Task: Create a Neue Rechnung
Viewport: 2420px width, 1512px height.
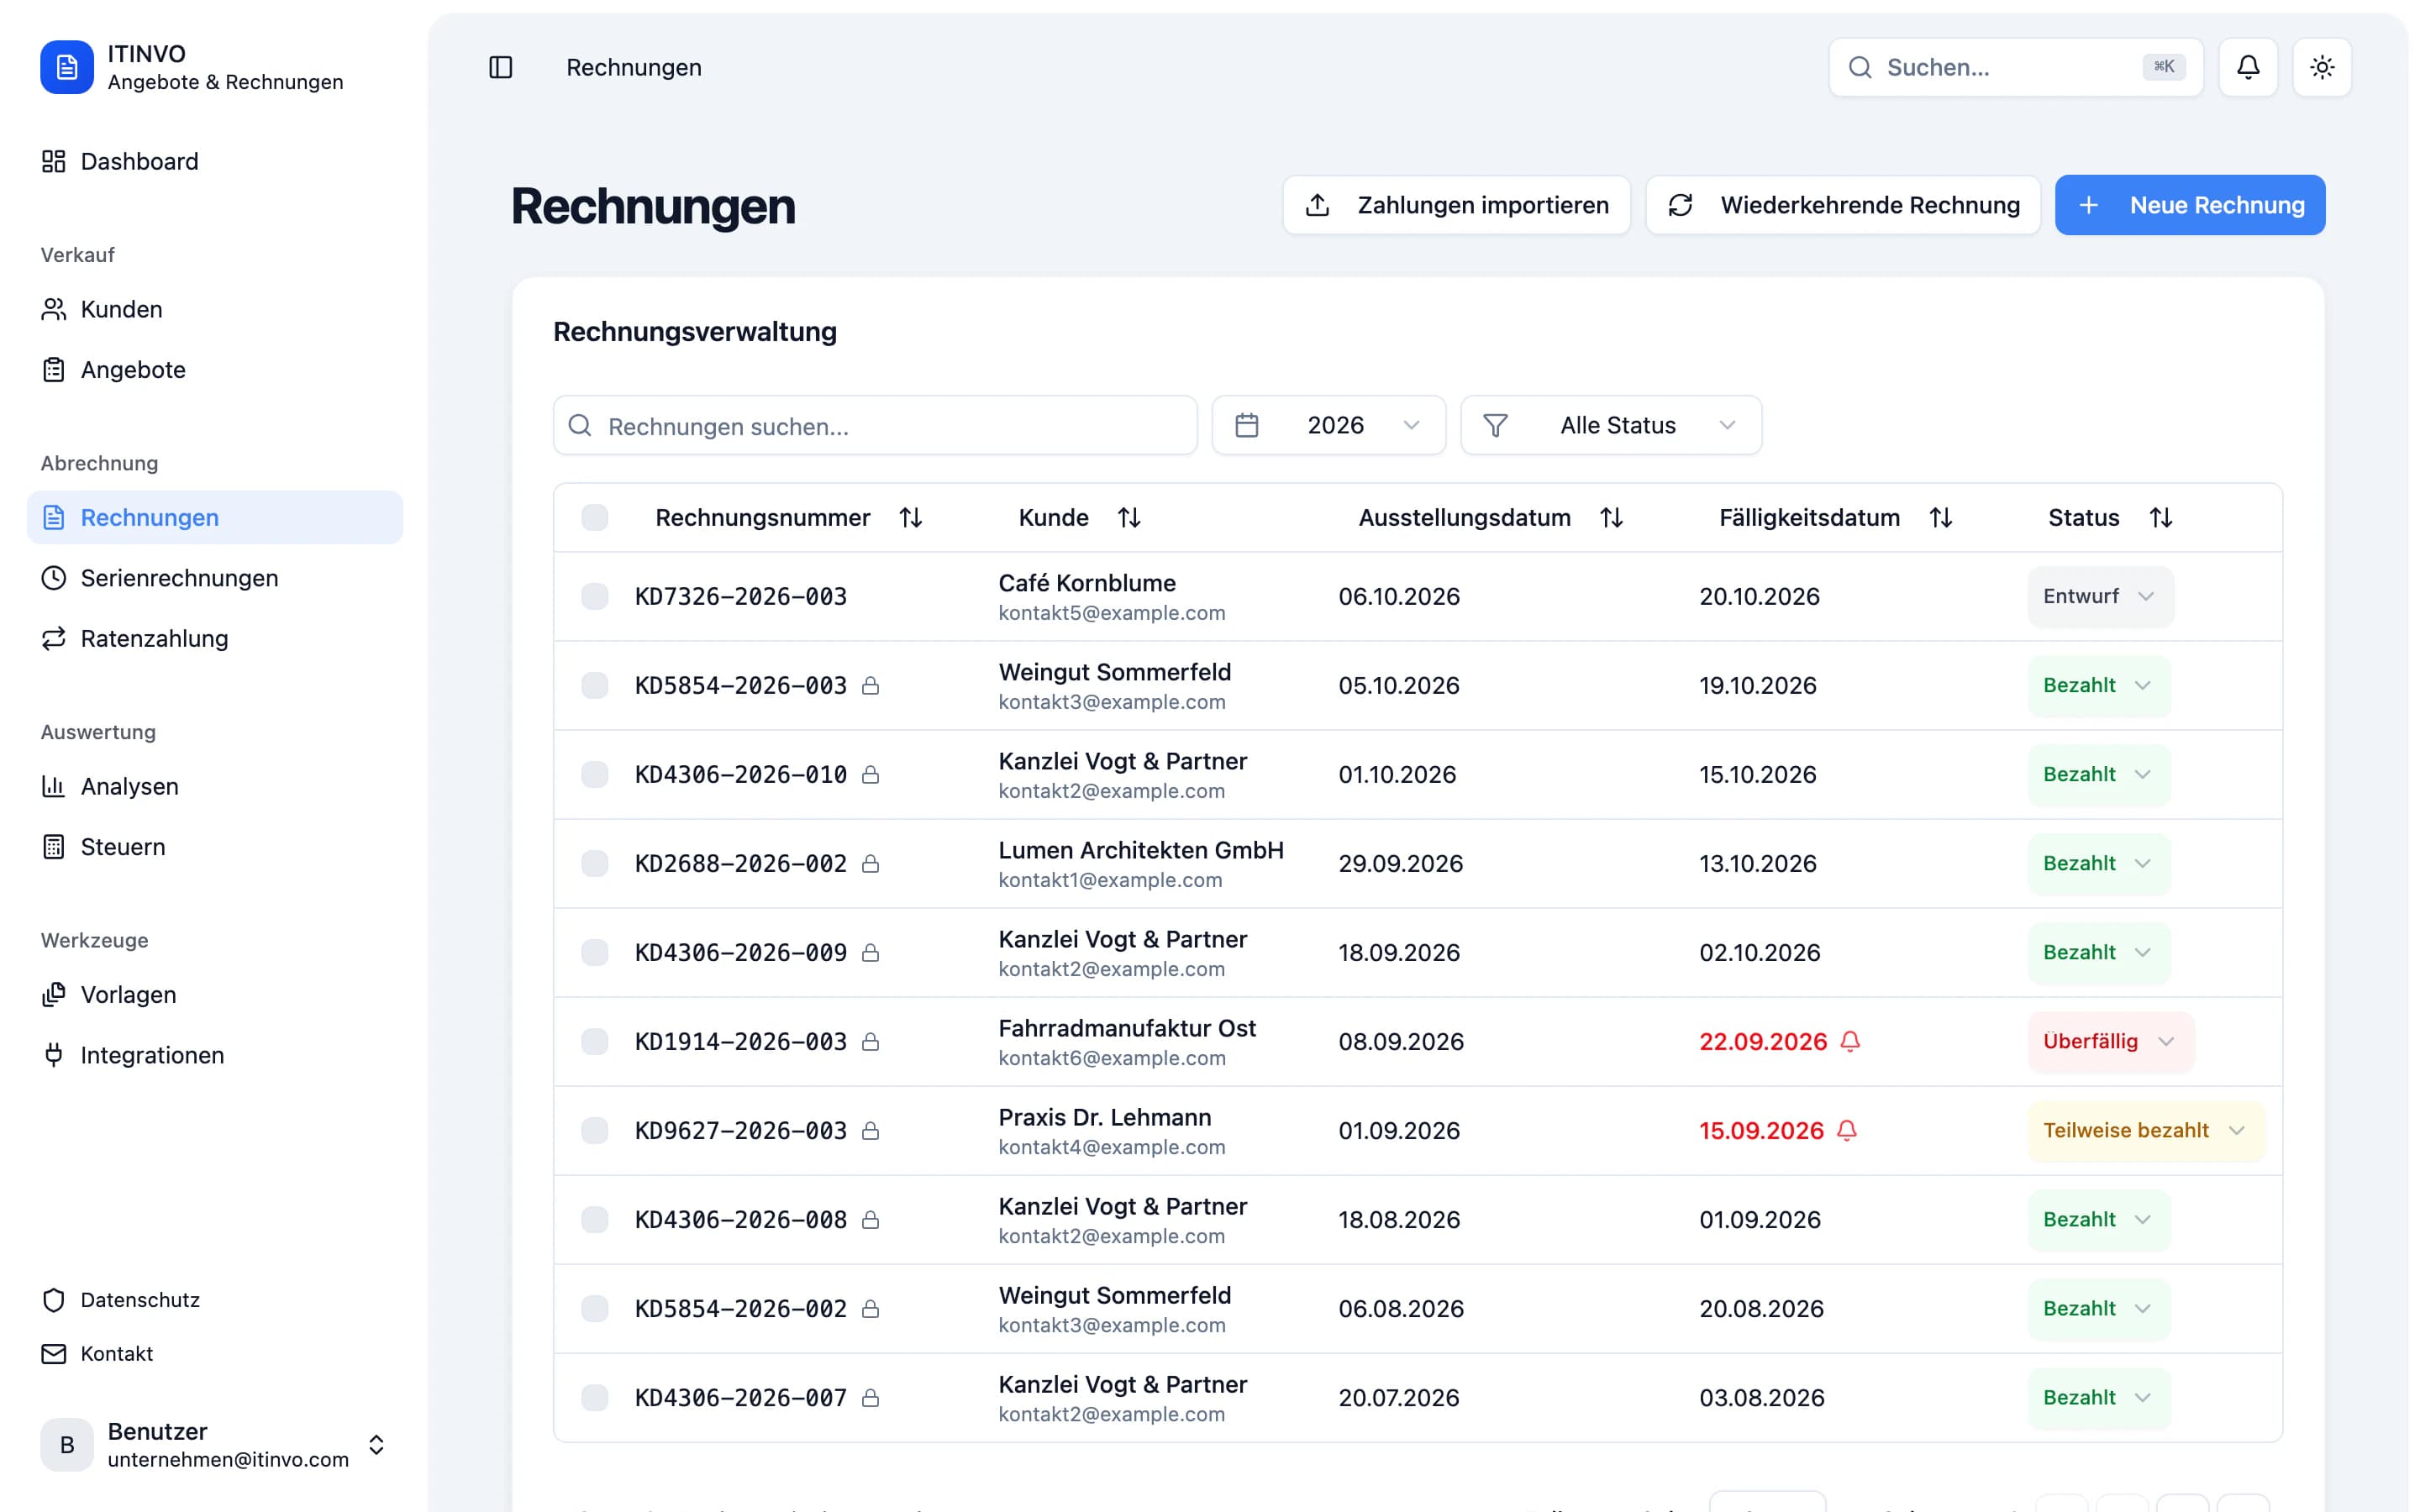Action: point(2189,205)
